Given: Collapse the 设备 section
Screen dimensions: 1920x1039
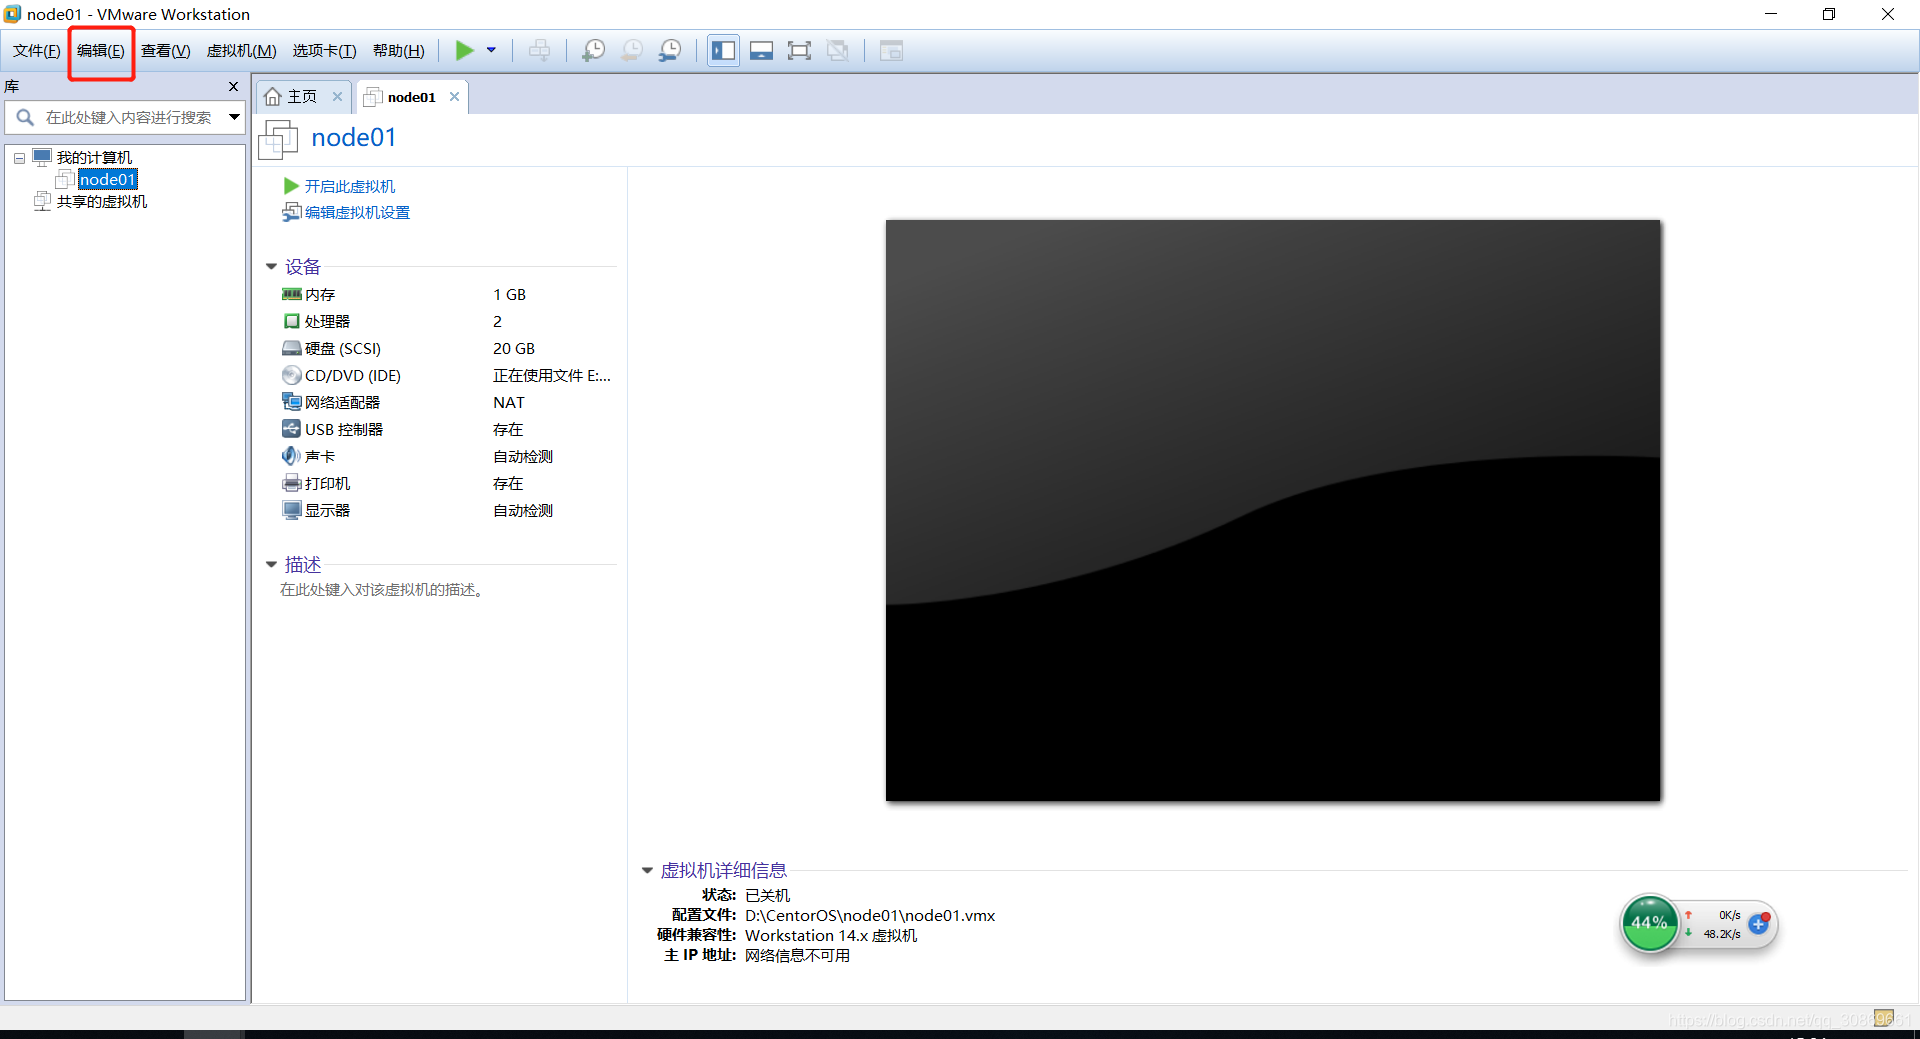Looking at the screenshot, I should (271, 267).
